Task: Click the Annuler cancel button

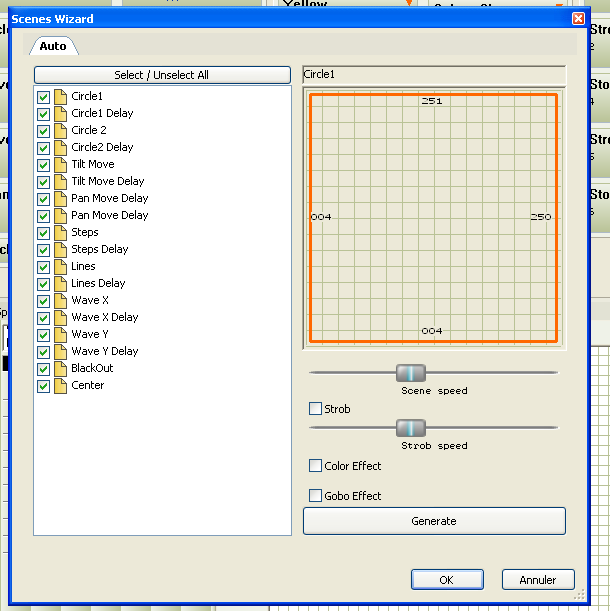Action: pos(538,580)
